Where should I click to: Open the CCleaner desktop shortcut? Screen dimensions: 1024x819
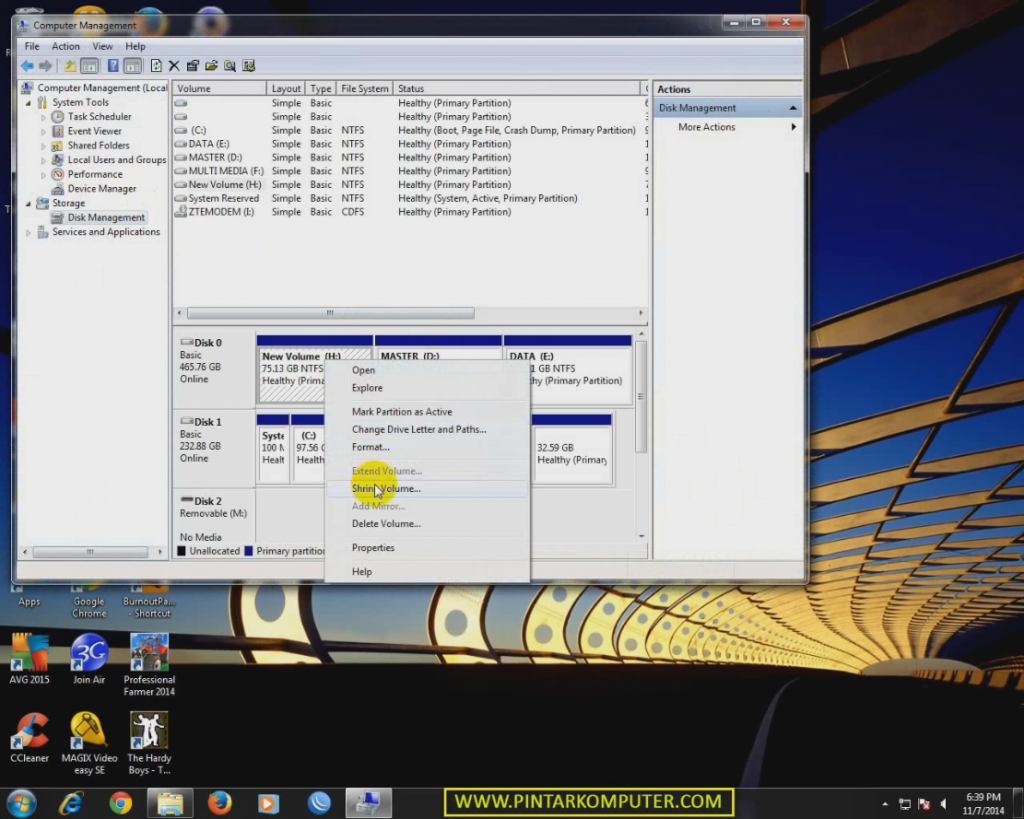point(29,738)
